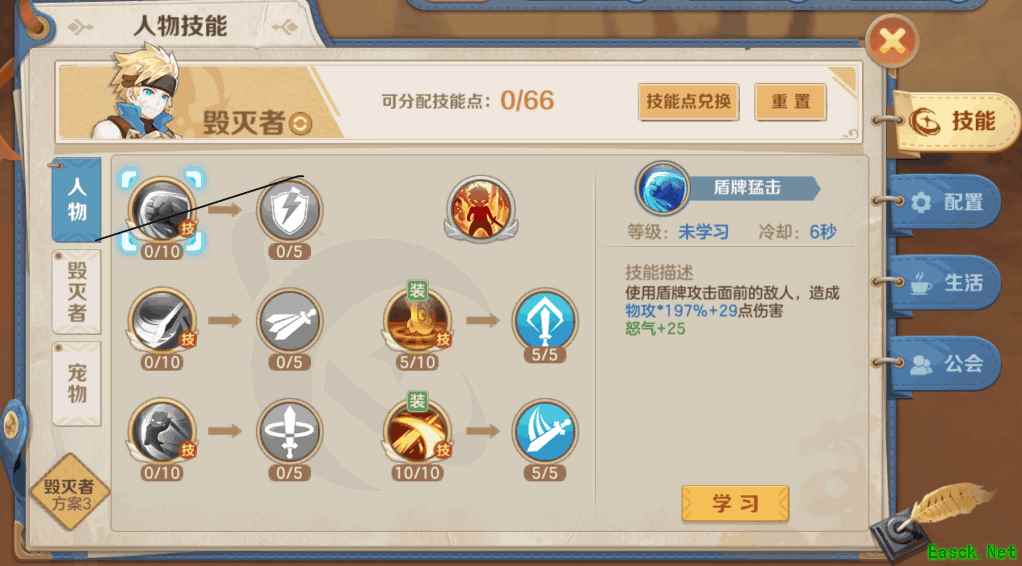
Task: Select the shield bash skill icon
Action: pyautogui.click(x=162, y=210)
